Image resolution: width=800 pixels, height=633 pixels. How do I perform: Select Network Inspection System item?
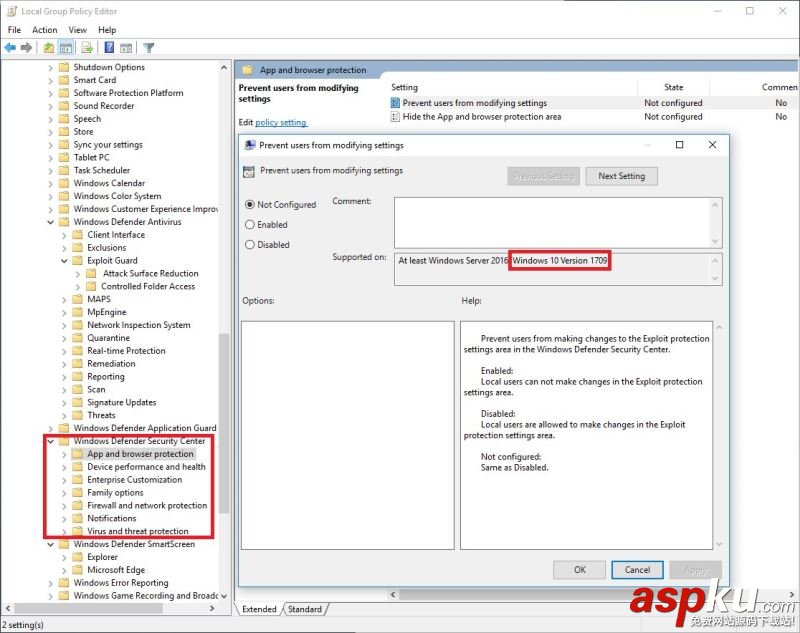(x=139, y=325)
